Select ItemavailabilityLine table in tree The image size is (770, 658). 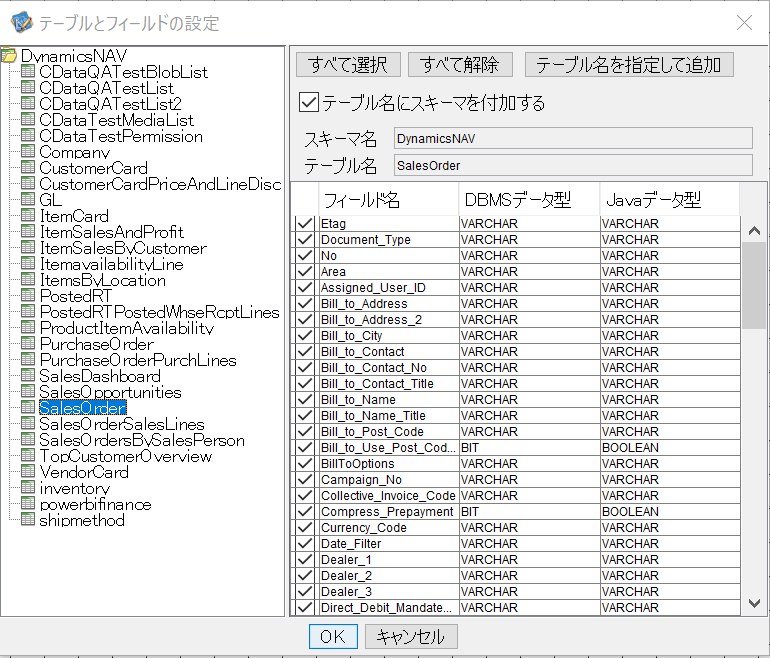pyautogui.click(x=111, y=264)
